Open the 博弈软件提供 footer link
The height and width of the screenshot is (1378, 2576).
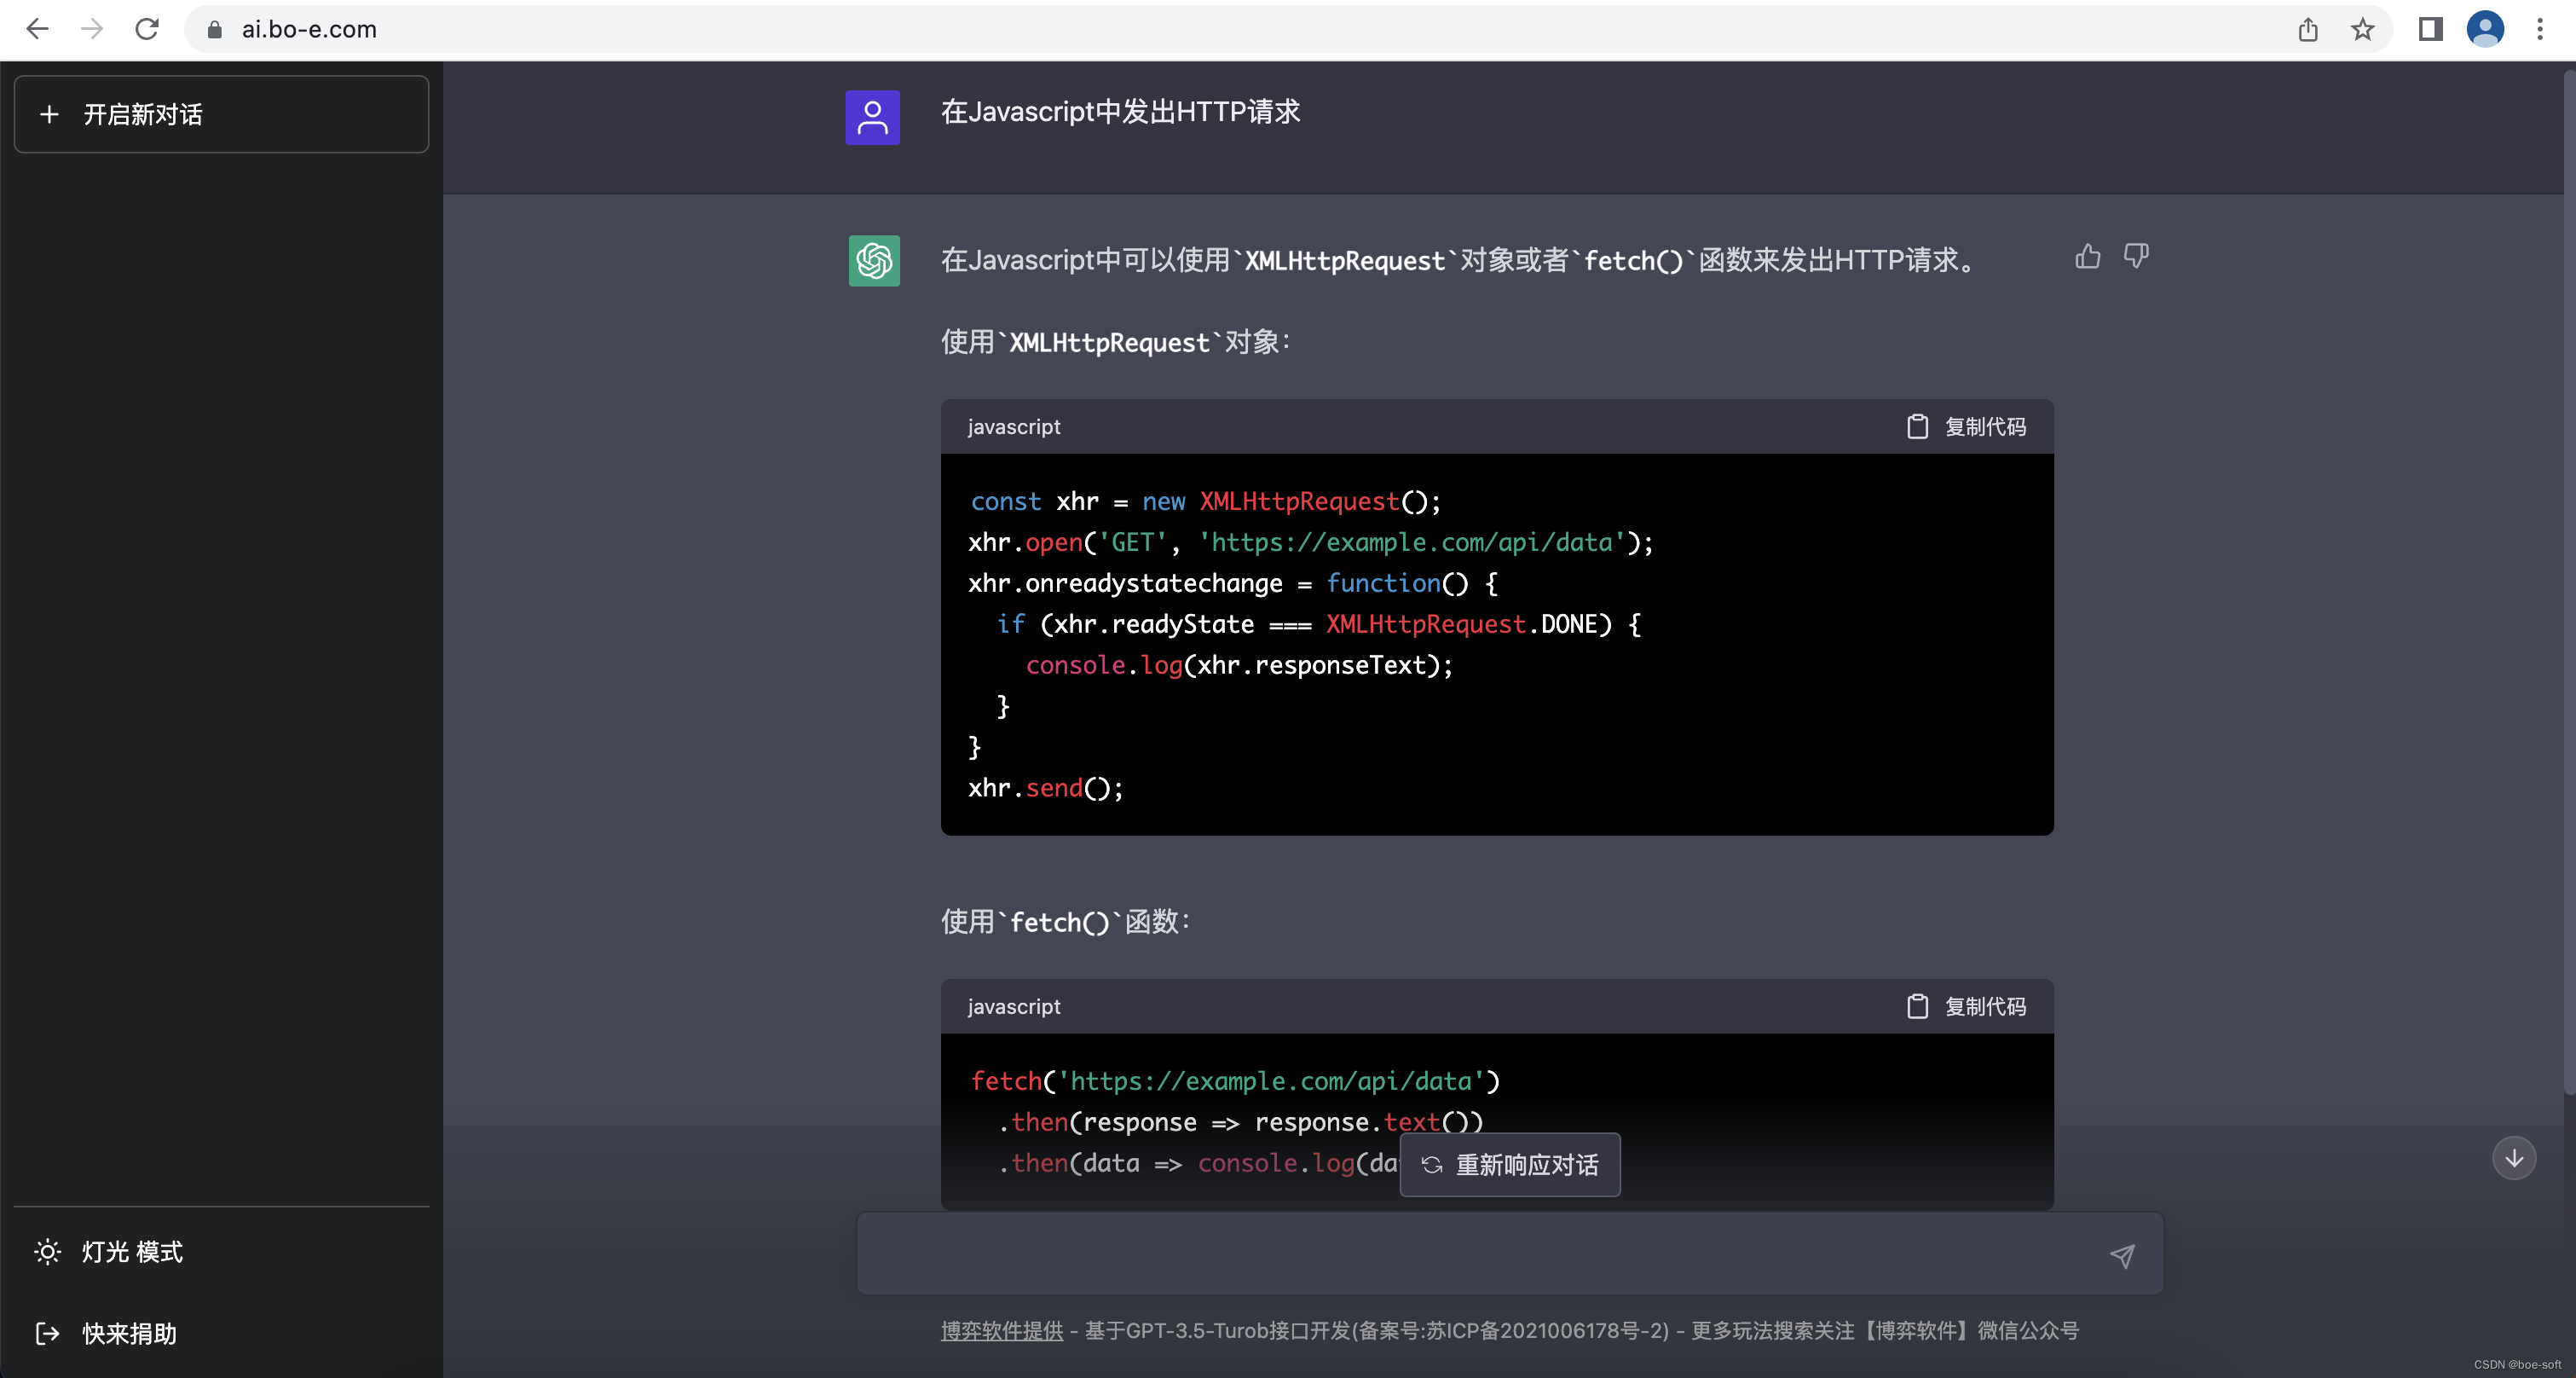coord(1002,1331)
